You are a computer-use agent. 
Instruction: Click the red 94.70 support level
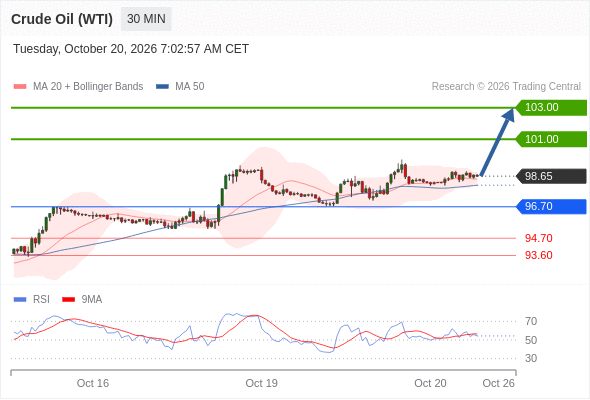pyautogui.click(x=539, y=238)
